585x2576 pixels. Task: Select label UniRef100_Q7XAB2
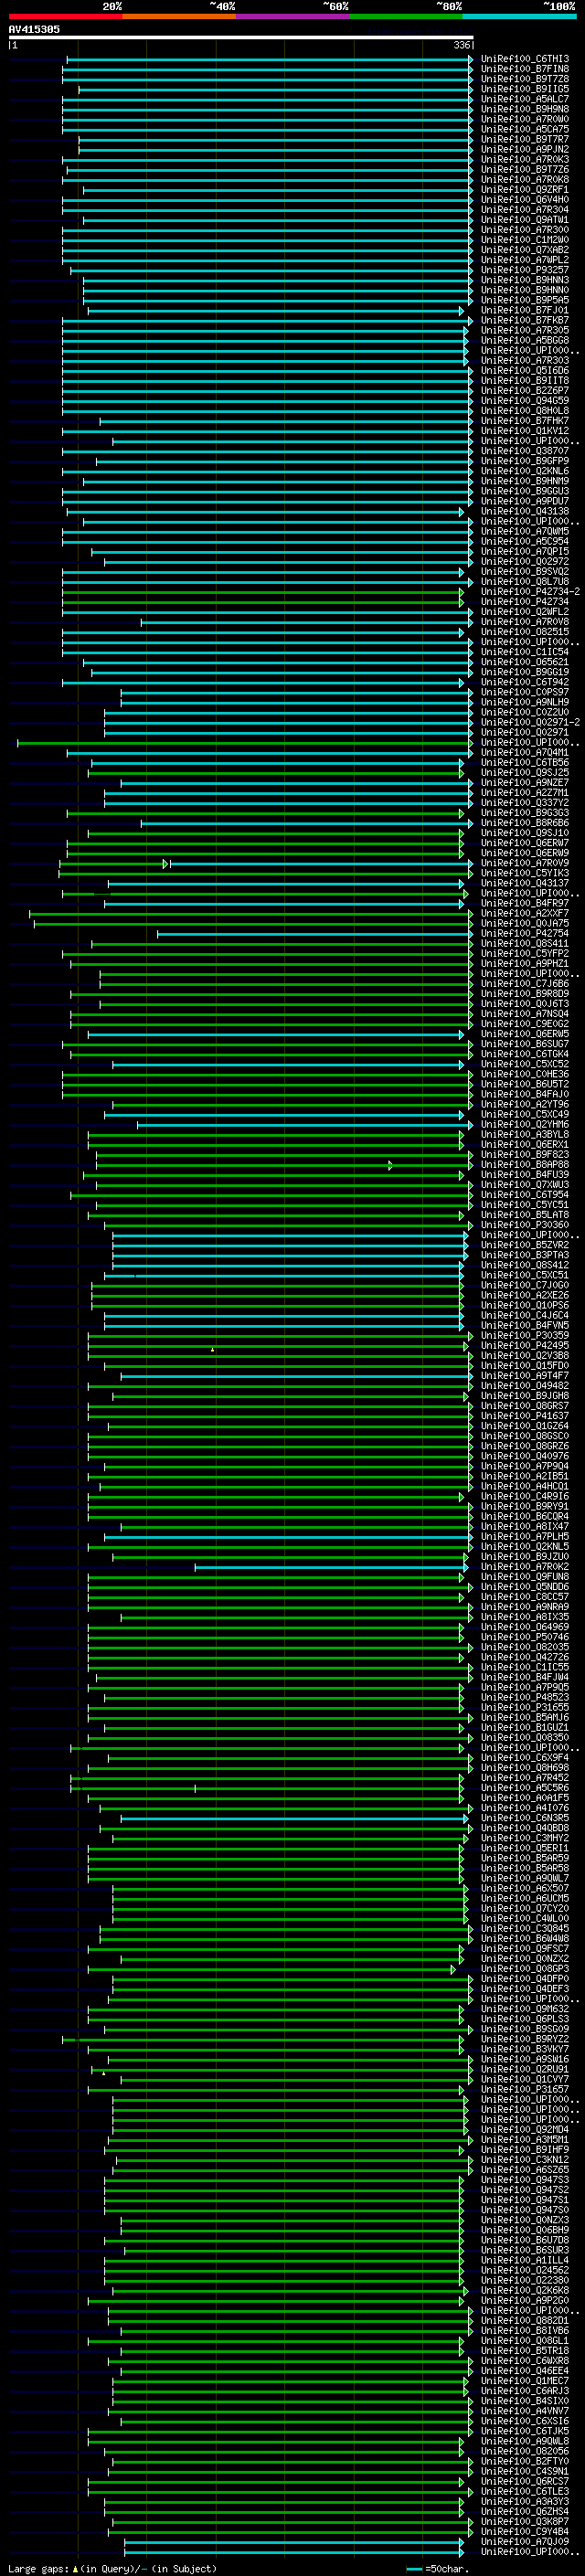525,250
